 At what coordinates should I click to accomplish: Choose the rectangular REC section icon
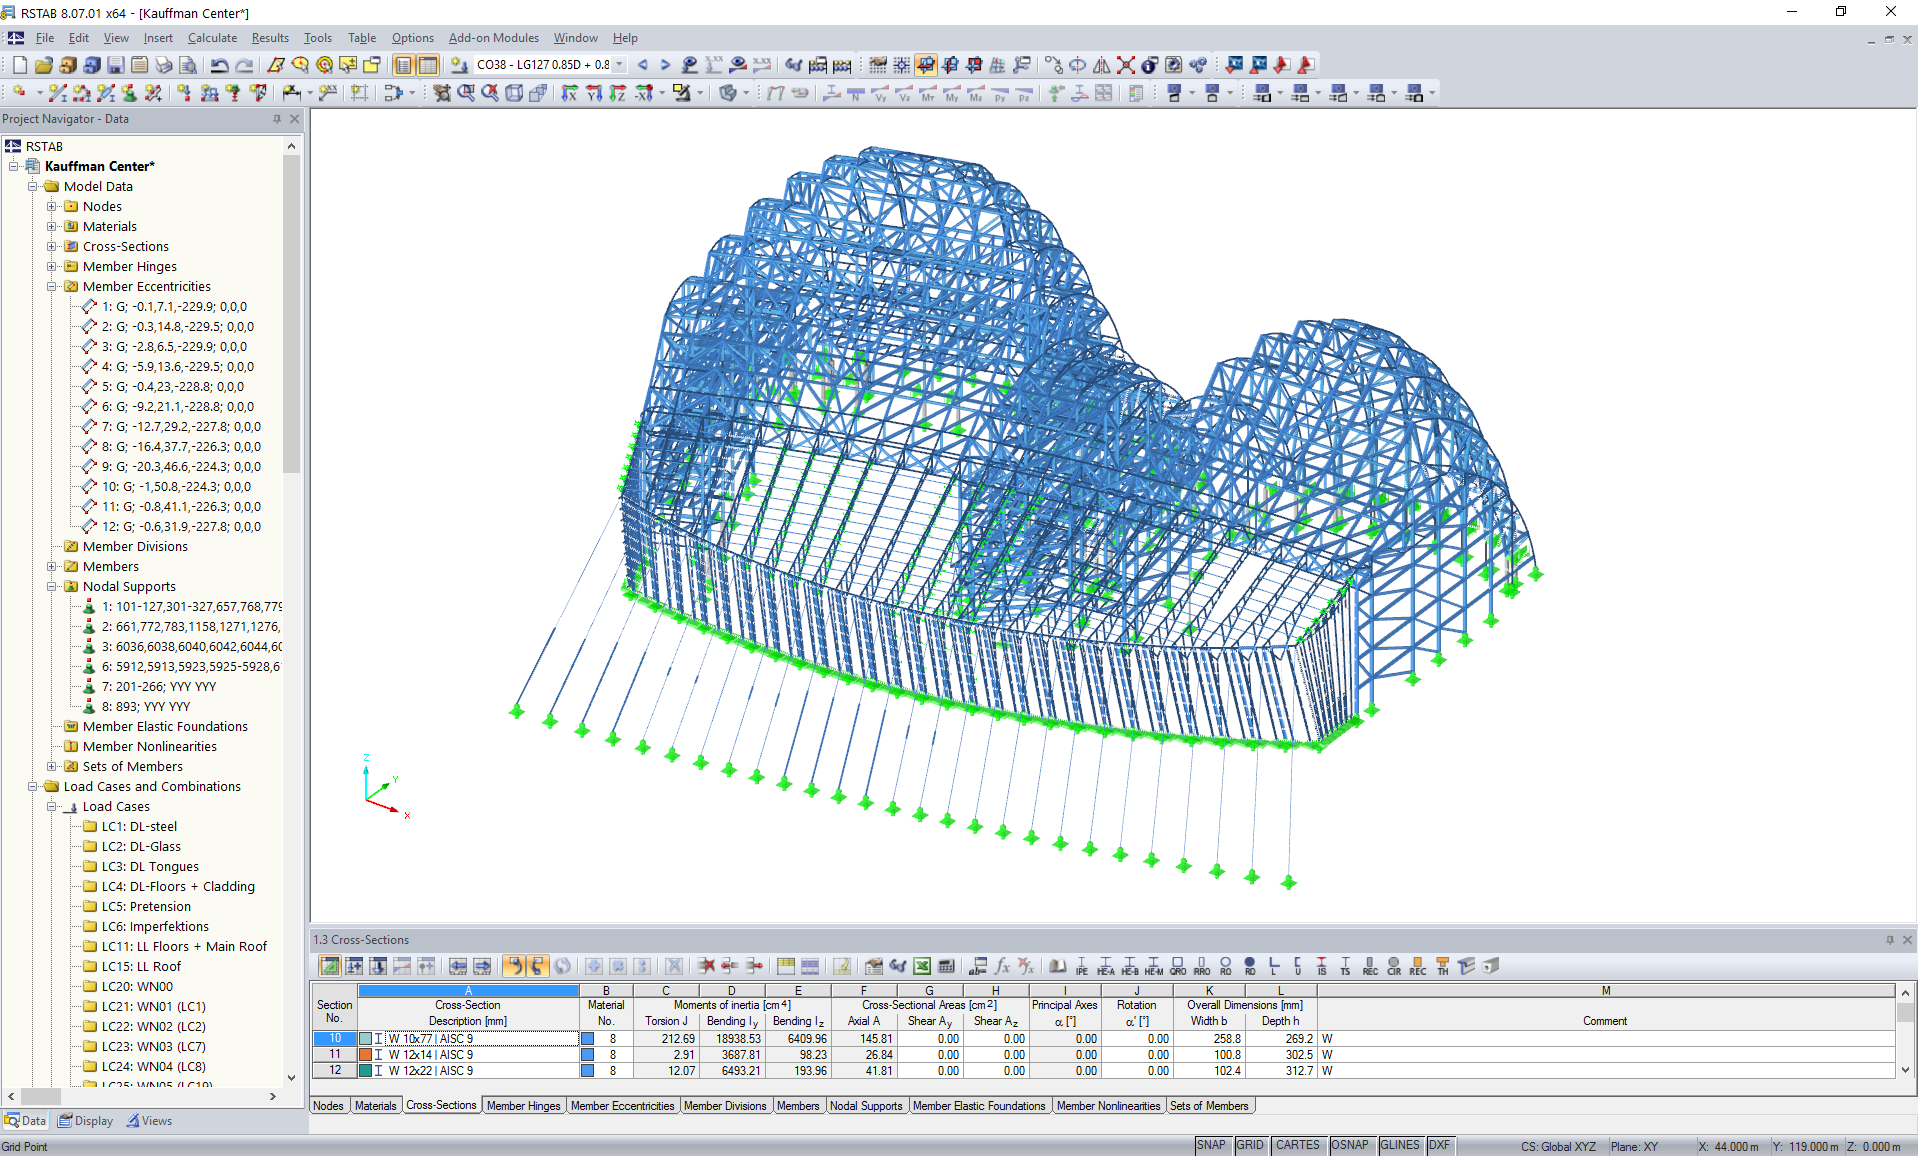pos(1370,966)
